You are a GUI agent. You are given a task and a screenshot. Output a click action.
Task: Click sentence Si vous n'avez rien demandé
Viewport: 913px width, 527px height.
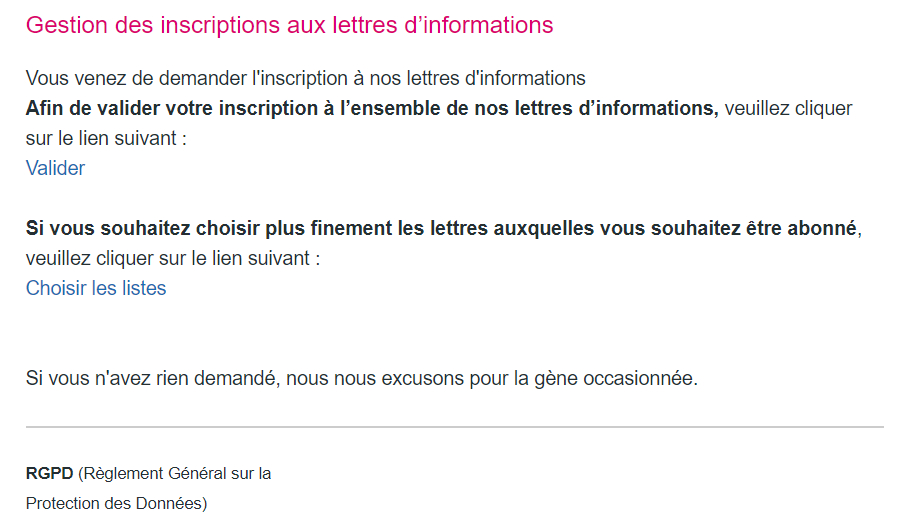362,379
